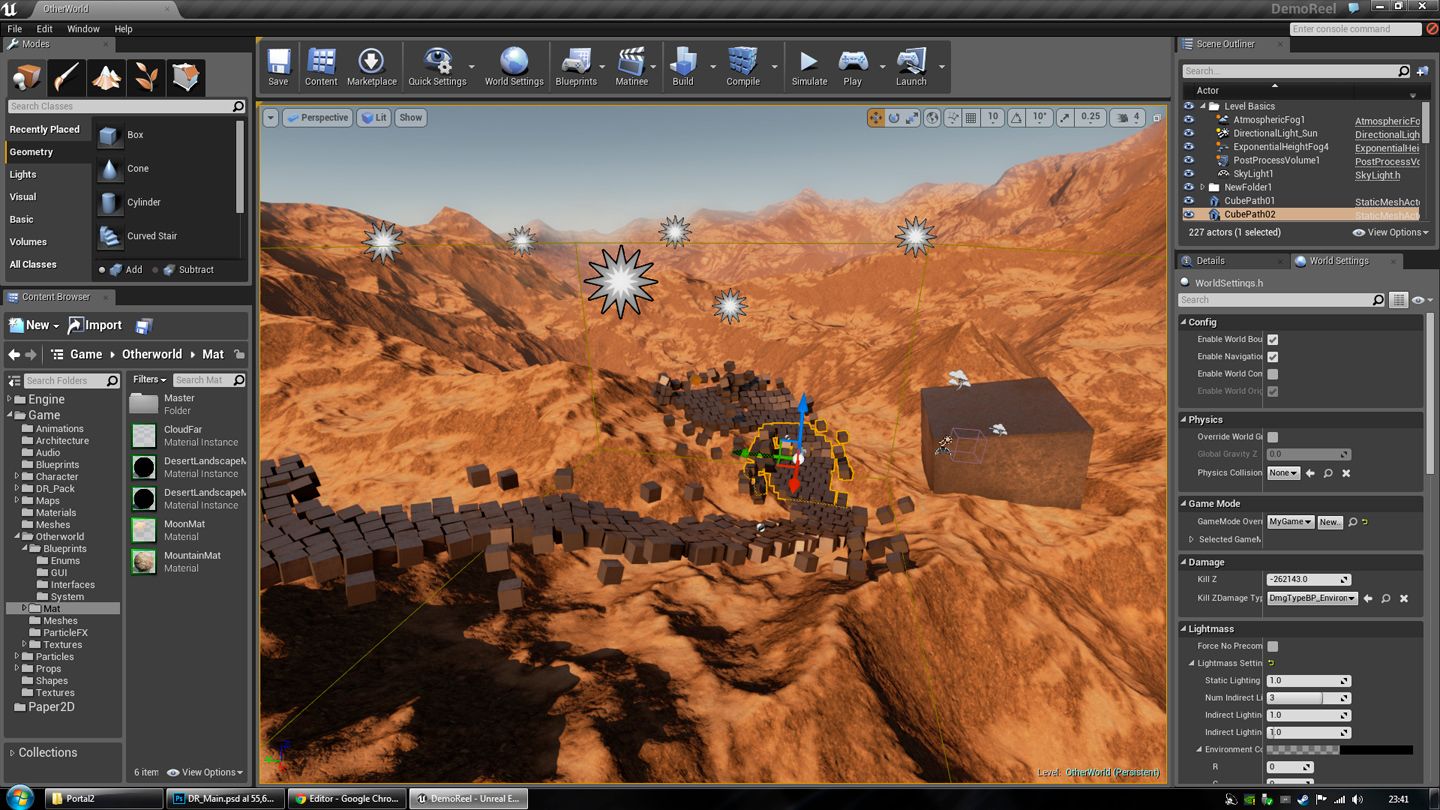Click the Perspective viewport button
Viewport: 1440px width, 810px height.
(x=317, y=118)
